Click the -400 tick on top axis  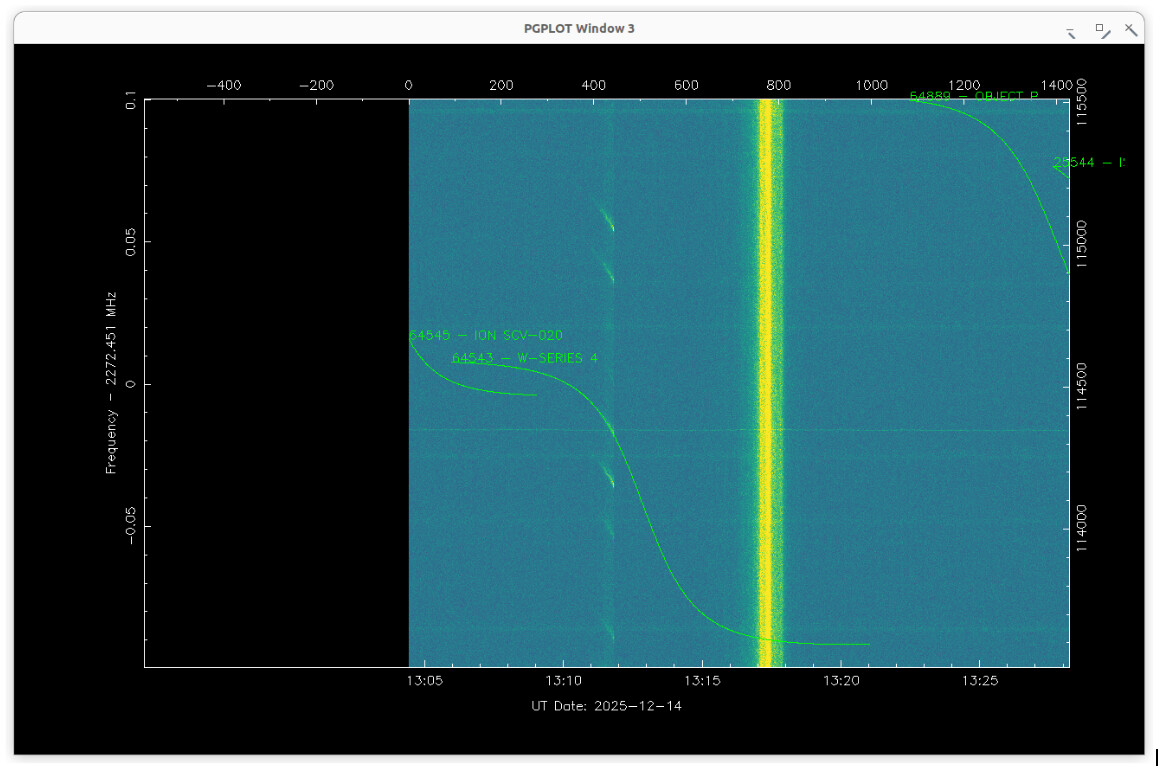tap(223, 86)
